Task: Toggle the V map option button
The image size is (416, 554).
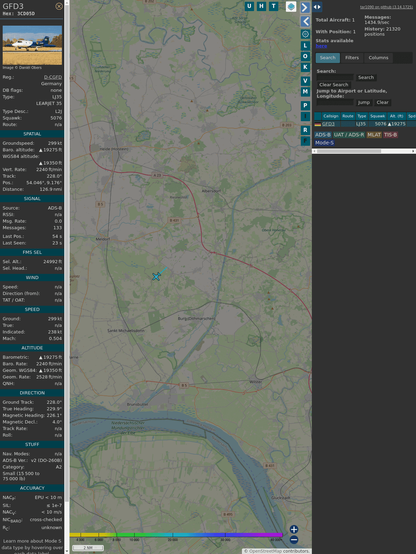Action: point(305,81)
